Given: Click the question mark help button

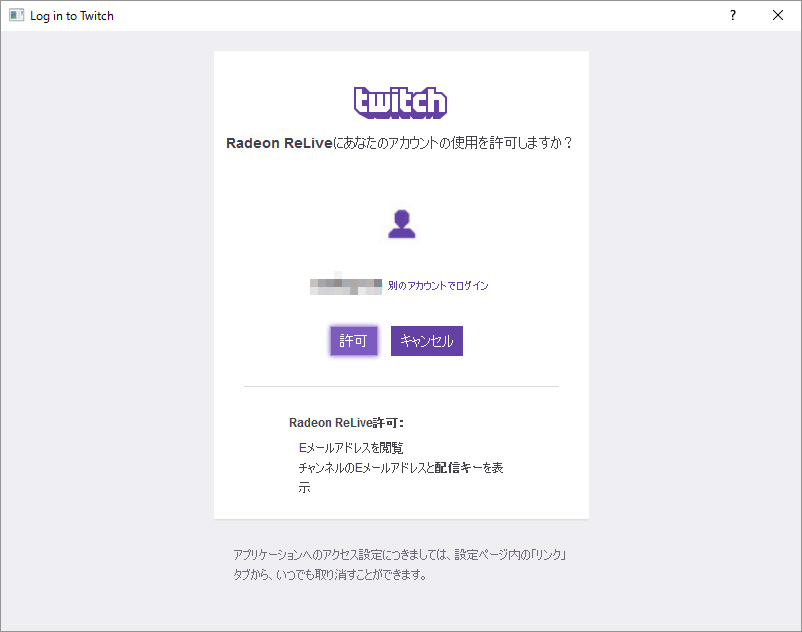Looking at the screenshot, I should [733, 16].
